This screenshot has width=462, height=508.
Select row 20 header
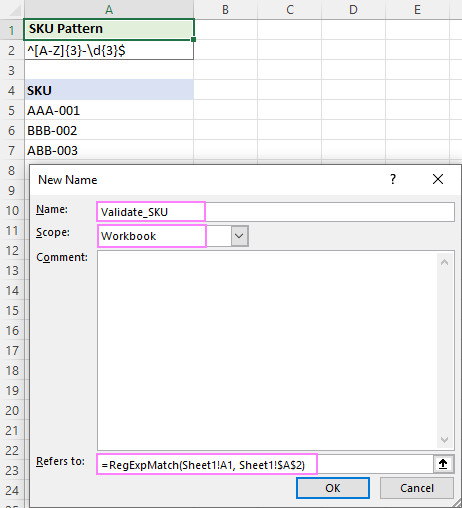point(12,410)
